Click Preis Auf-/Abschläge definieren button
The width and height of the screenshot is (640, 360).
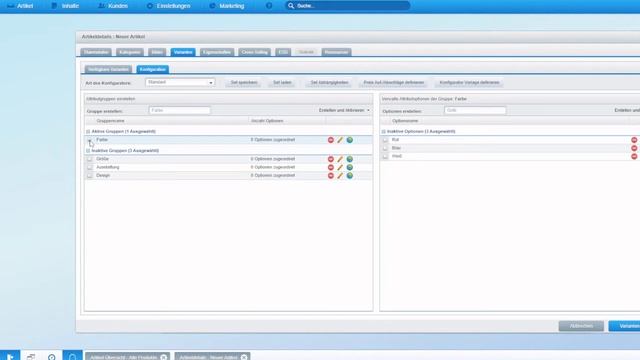(394, 82)
